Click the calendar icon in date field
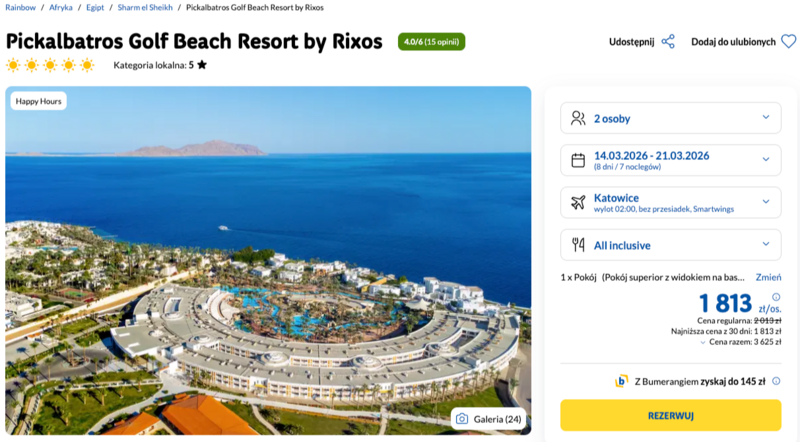Image resolution: width=800 pixels, height=442 pixels. pos(578,160)
